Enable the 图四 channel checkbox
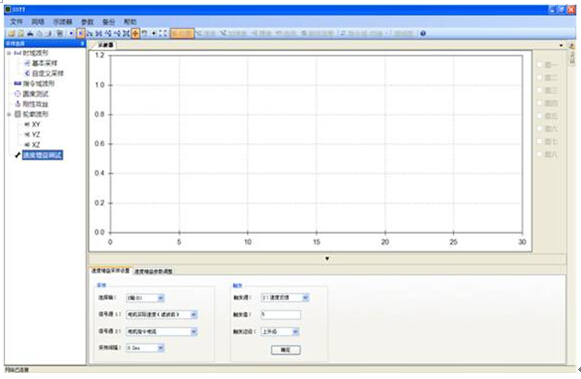The width and height of the screenshot is (581, 379). click(x=540, y=103)
